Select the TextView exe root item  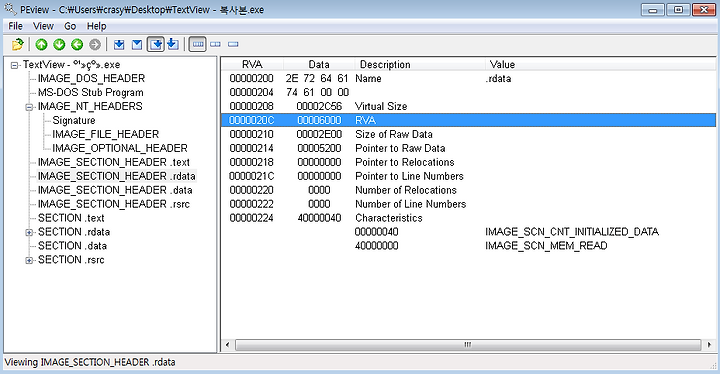coord(72,65)
